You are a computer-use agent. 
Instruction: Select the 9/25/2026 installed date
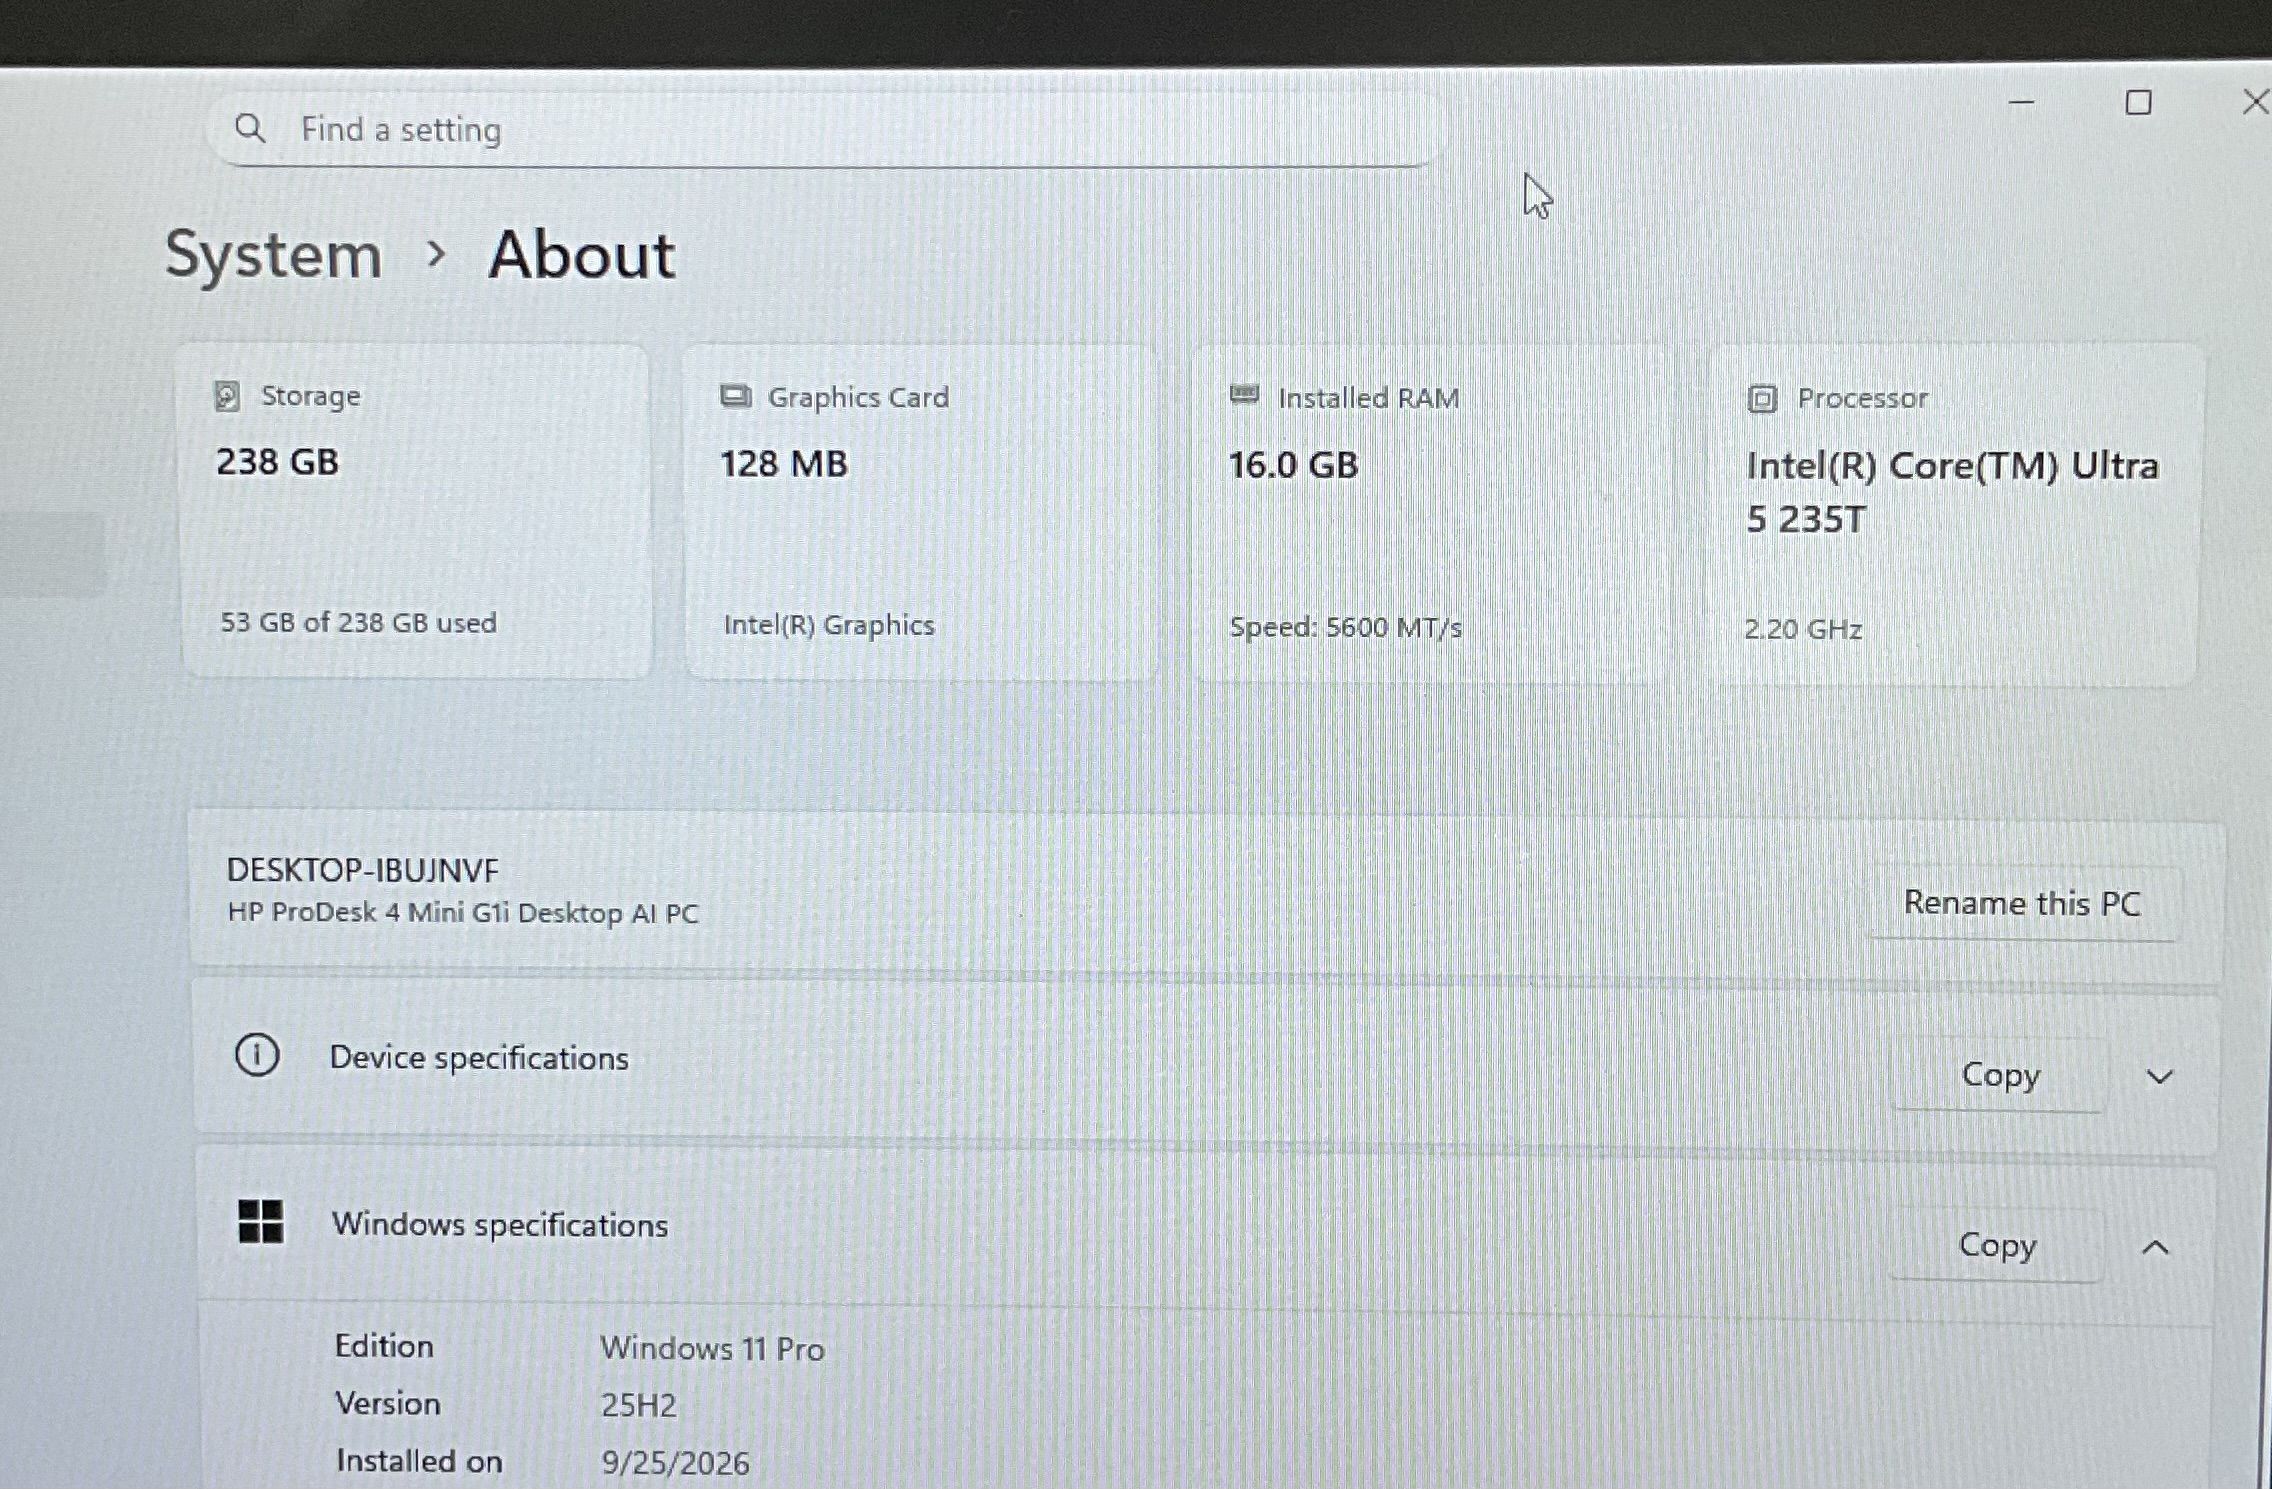pyautogui.click(x=675, y=1463)
